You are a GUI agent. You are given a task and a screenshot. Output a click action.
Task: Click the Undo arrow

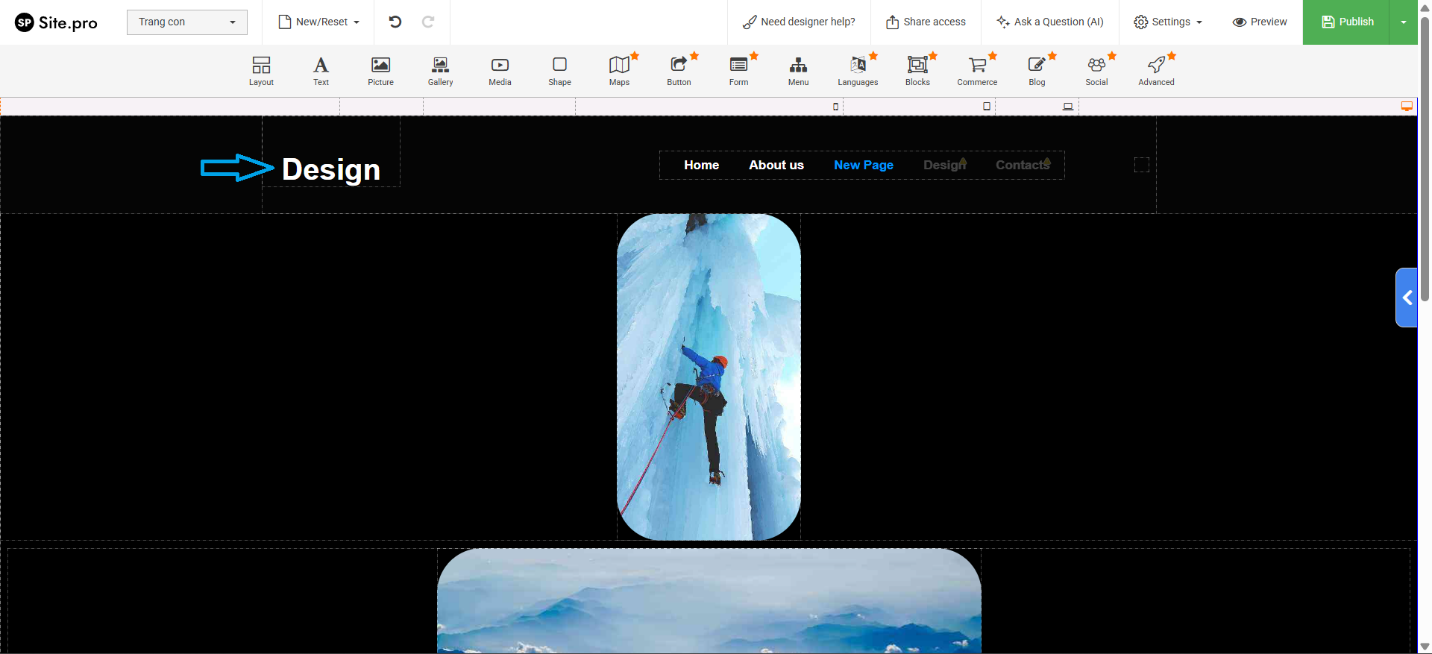[395, 22]
